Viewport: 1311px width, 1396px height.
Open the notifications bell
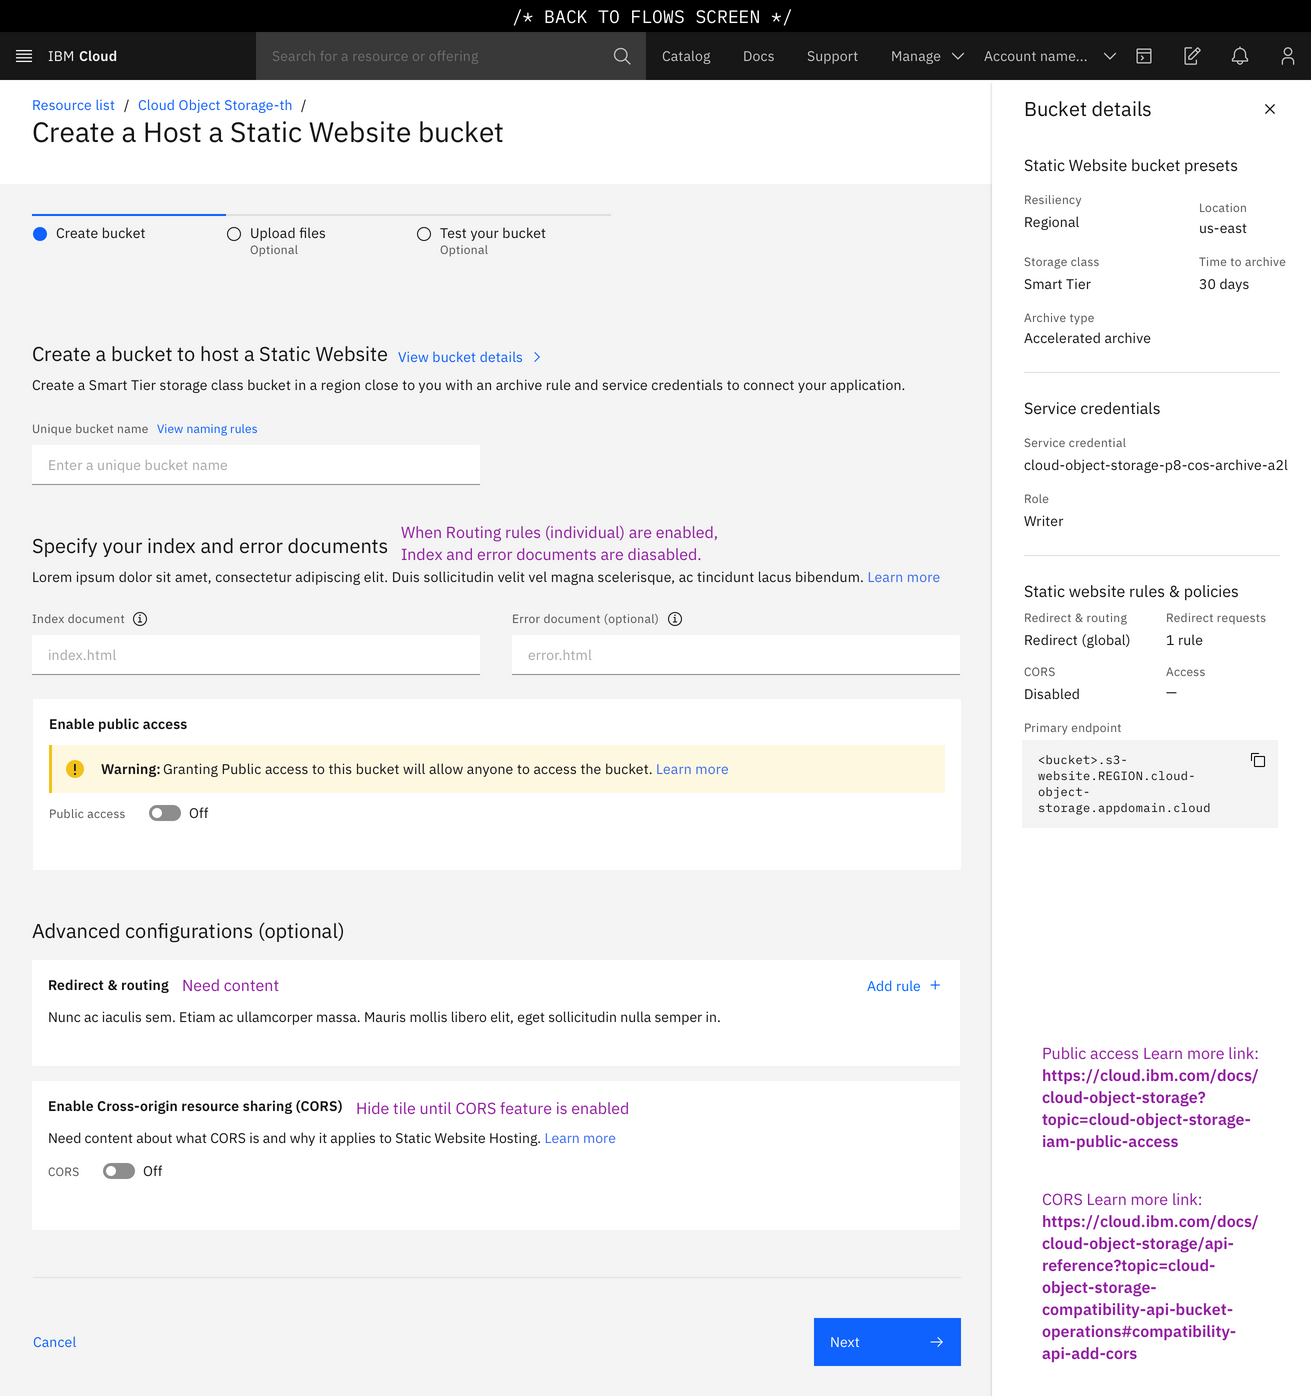pos(1240,56)
